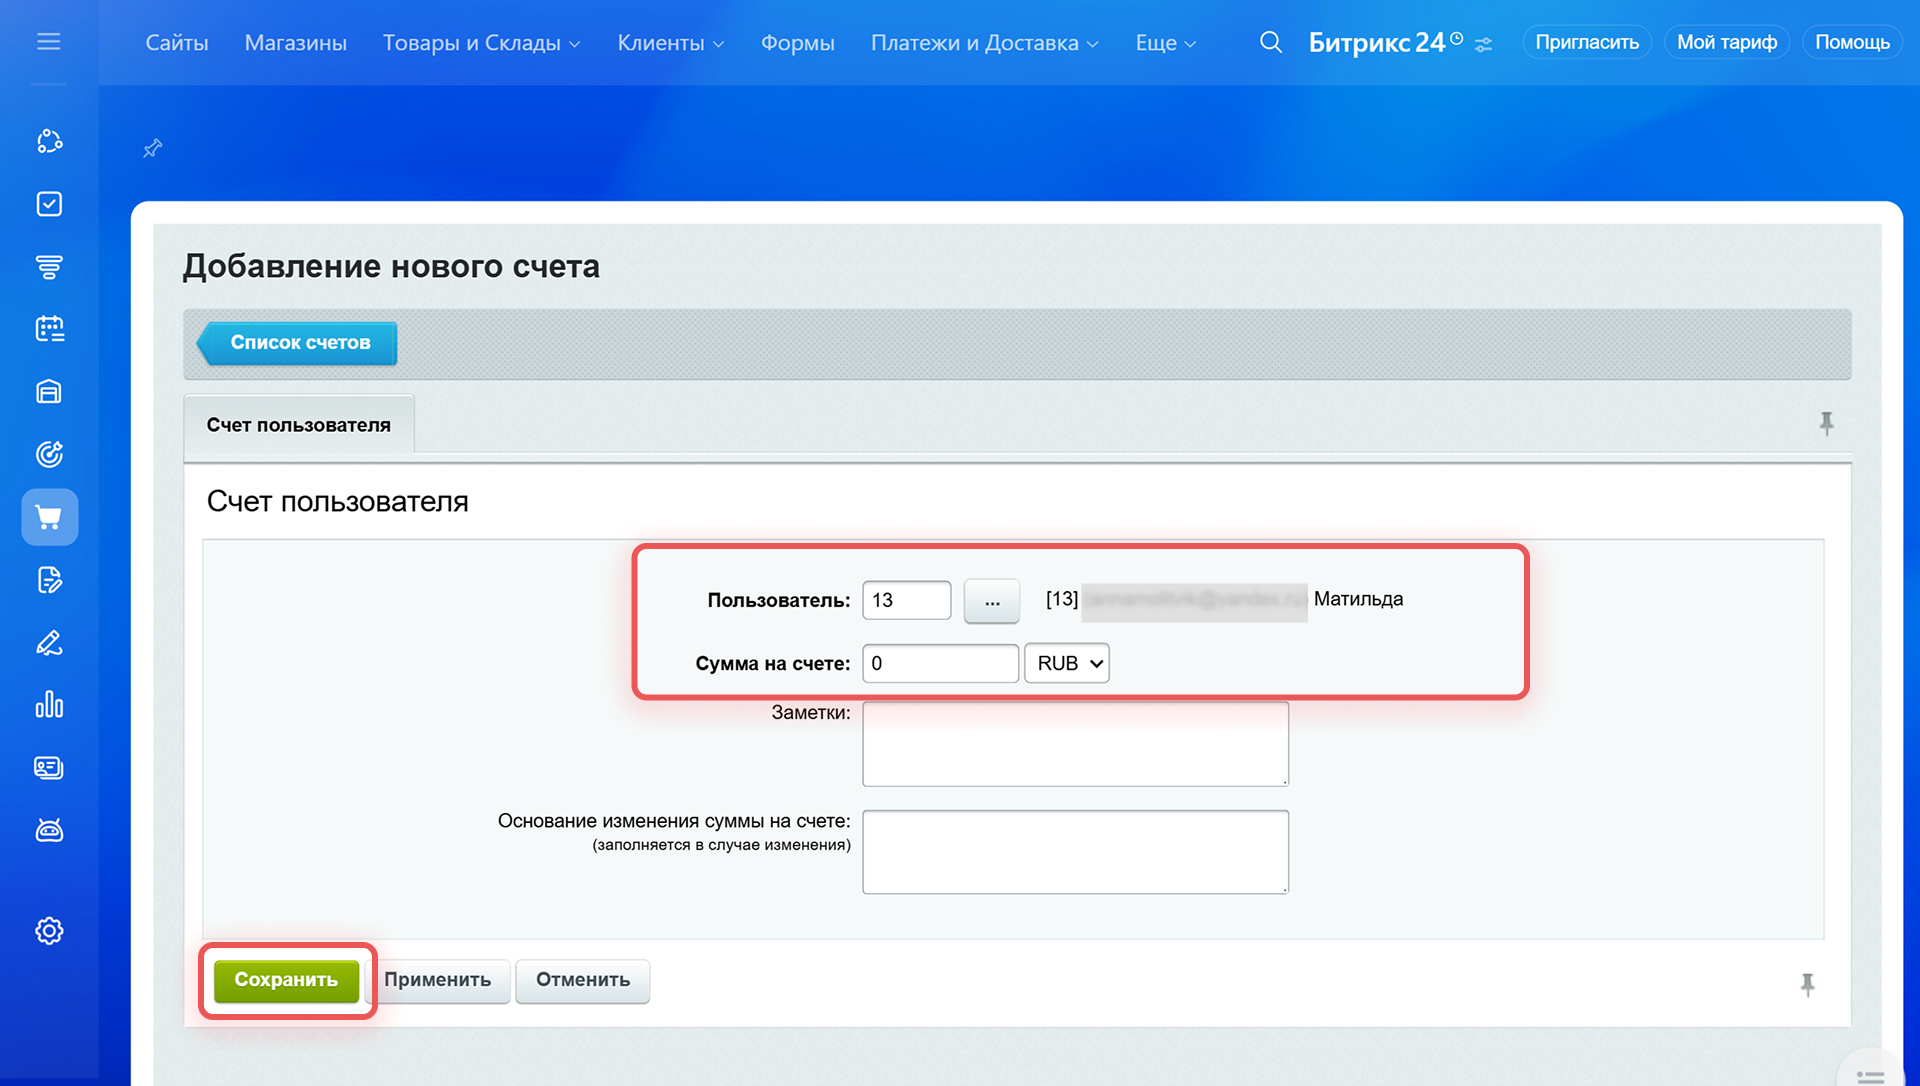This screenshot has width=1920, height=1086.
Task: Expand the Клиенты menu
Action: pos(670,43)
